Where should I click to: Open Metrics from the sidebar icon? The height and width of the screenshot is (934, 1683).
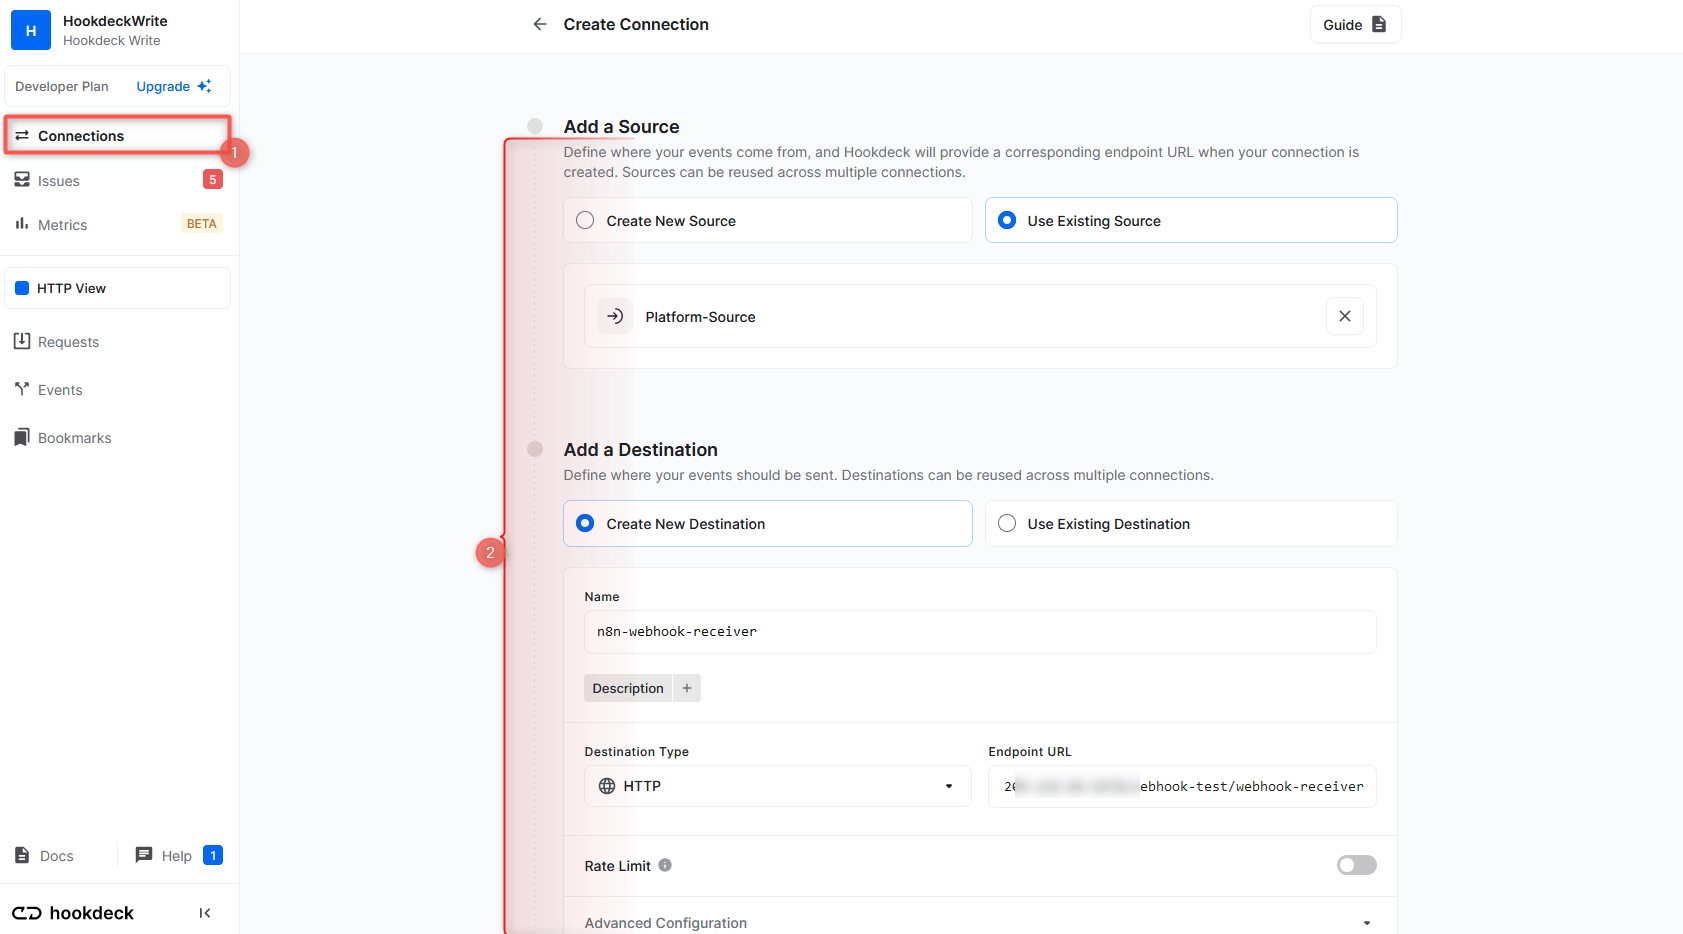click(22, 224)
